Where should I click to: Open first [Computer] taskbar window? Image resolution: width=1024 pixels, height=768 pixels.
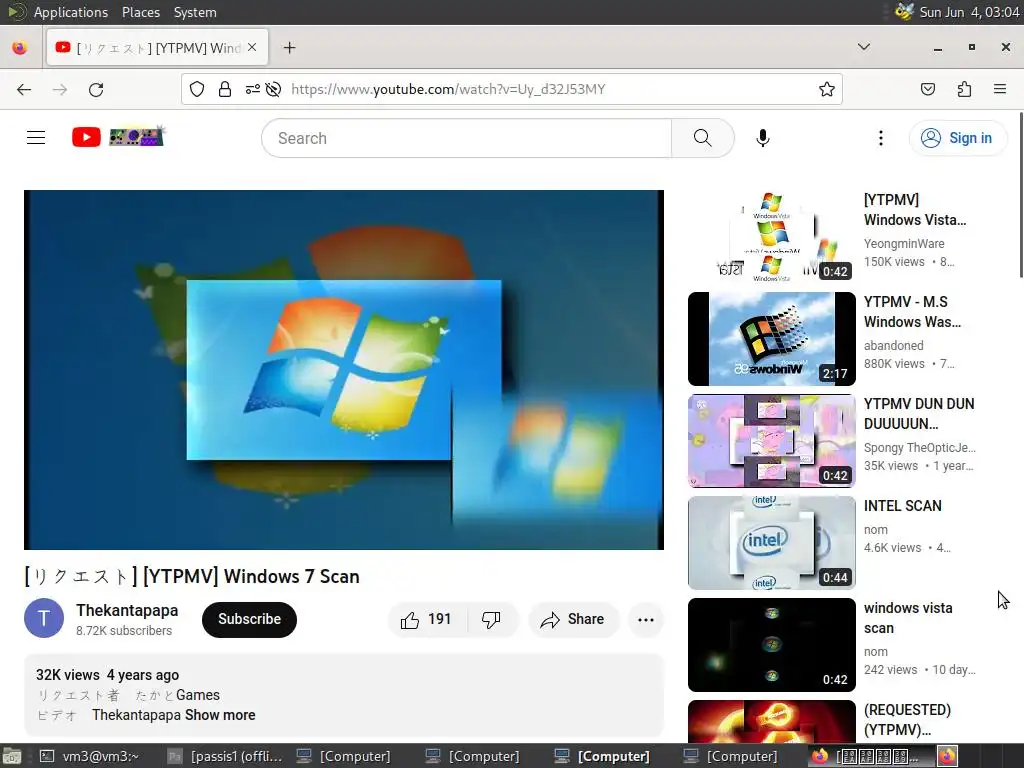tap(343, 756)
